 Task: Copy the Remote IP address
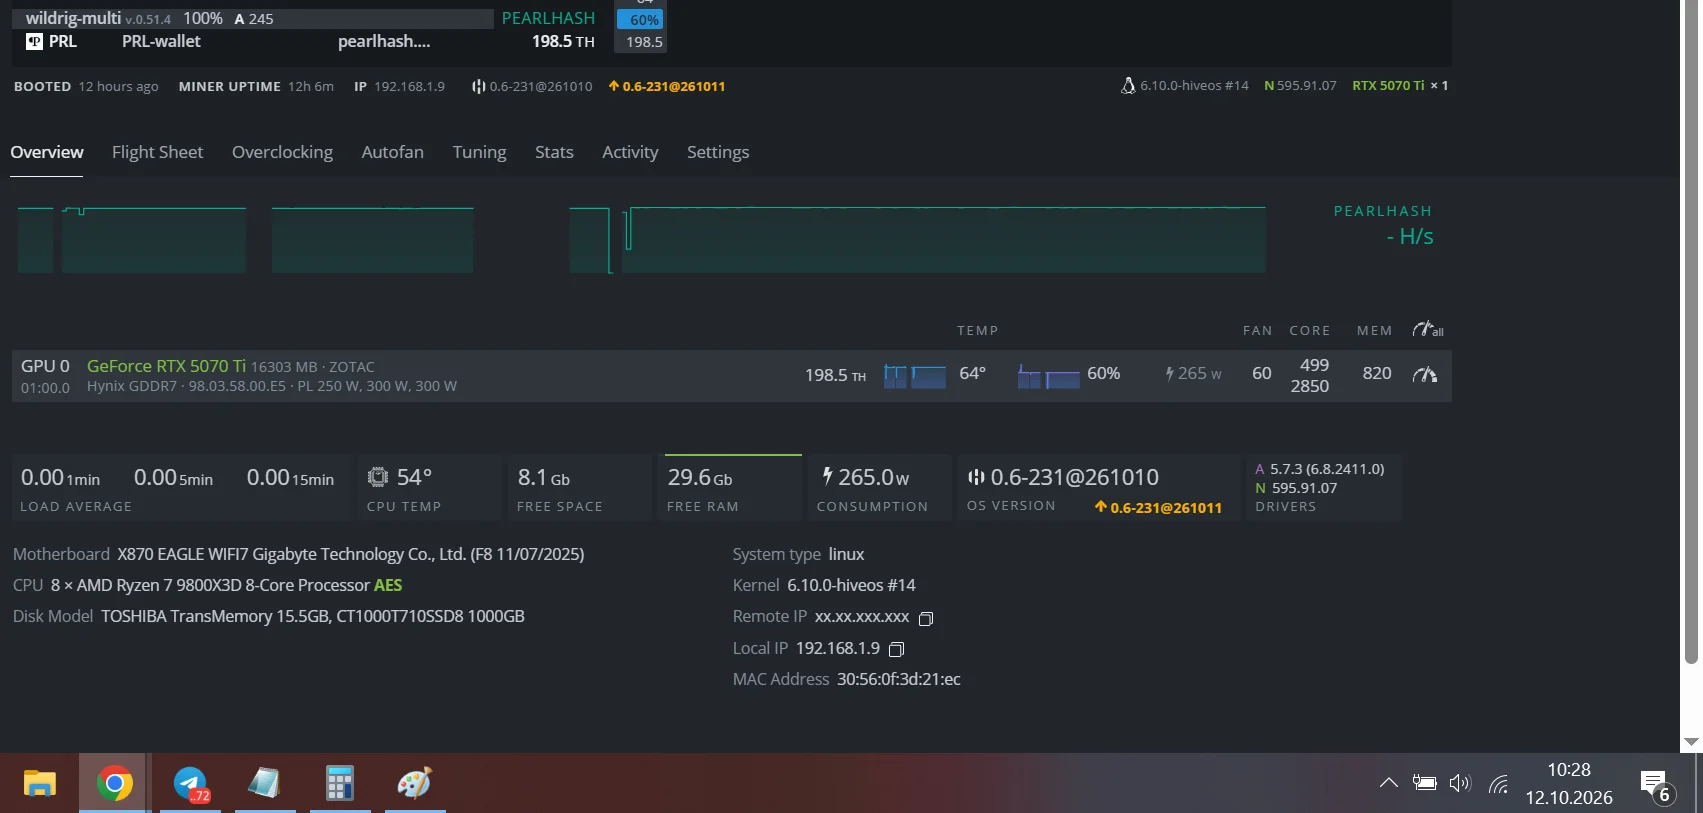pos(926,618)
